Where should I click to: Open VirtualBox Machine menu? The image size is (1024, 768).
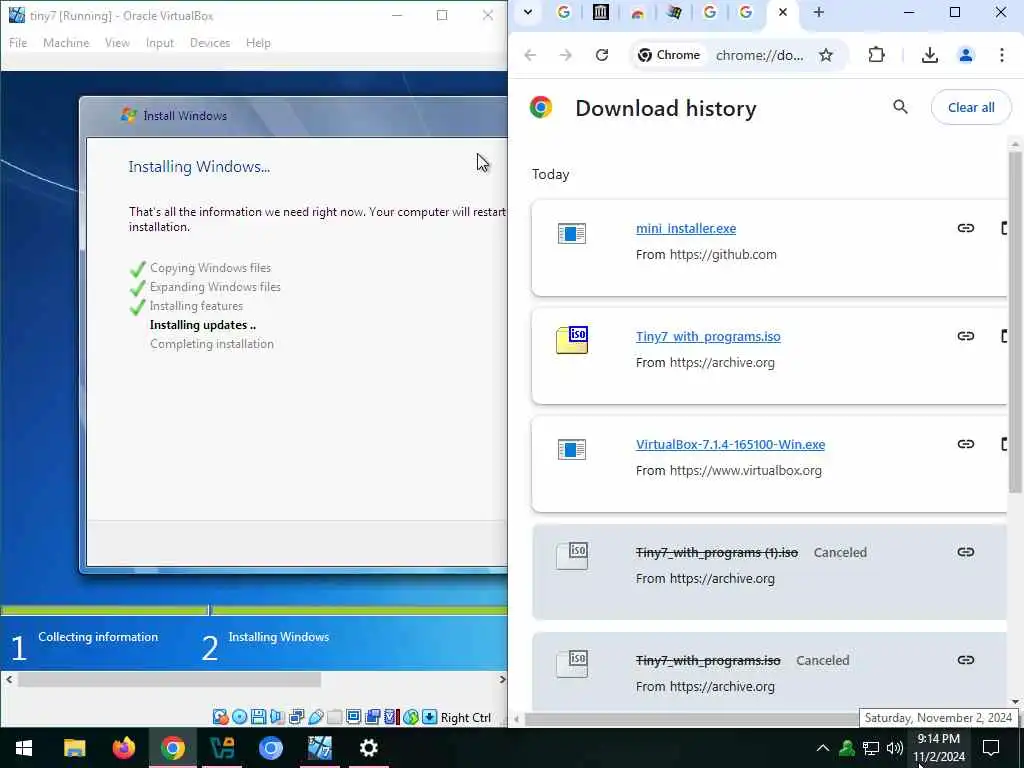coord(66,42)
